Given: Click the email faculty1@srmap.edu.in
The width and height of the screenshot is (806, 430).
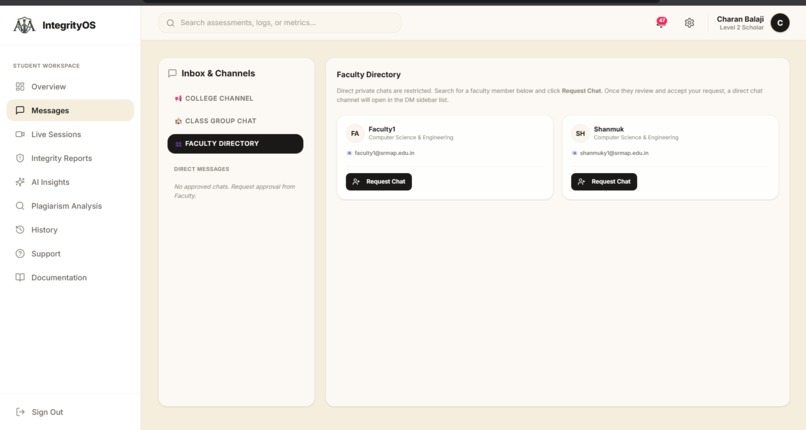Looking at the screenshot, I should click(x=384, y=153).
